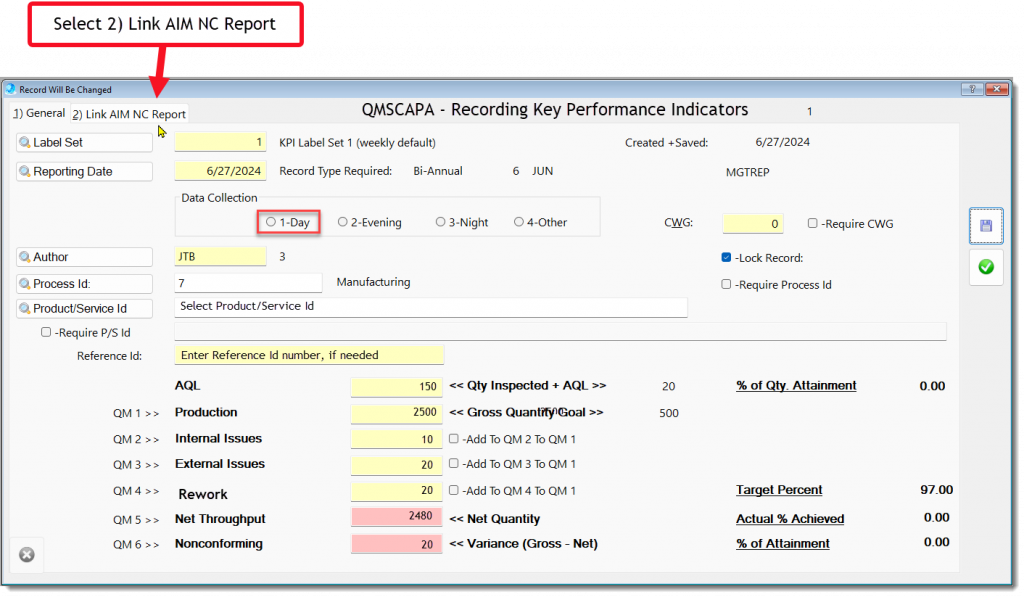Image resolution: width=1024 pixels, height=597 pixels.
Task: Click the Actual % Achieved link
Action: pyautogui.click(x=790, y=519)
